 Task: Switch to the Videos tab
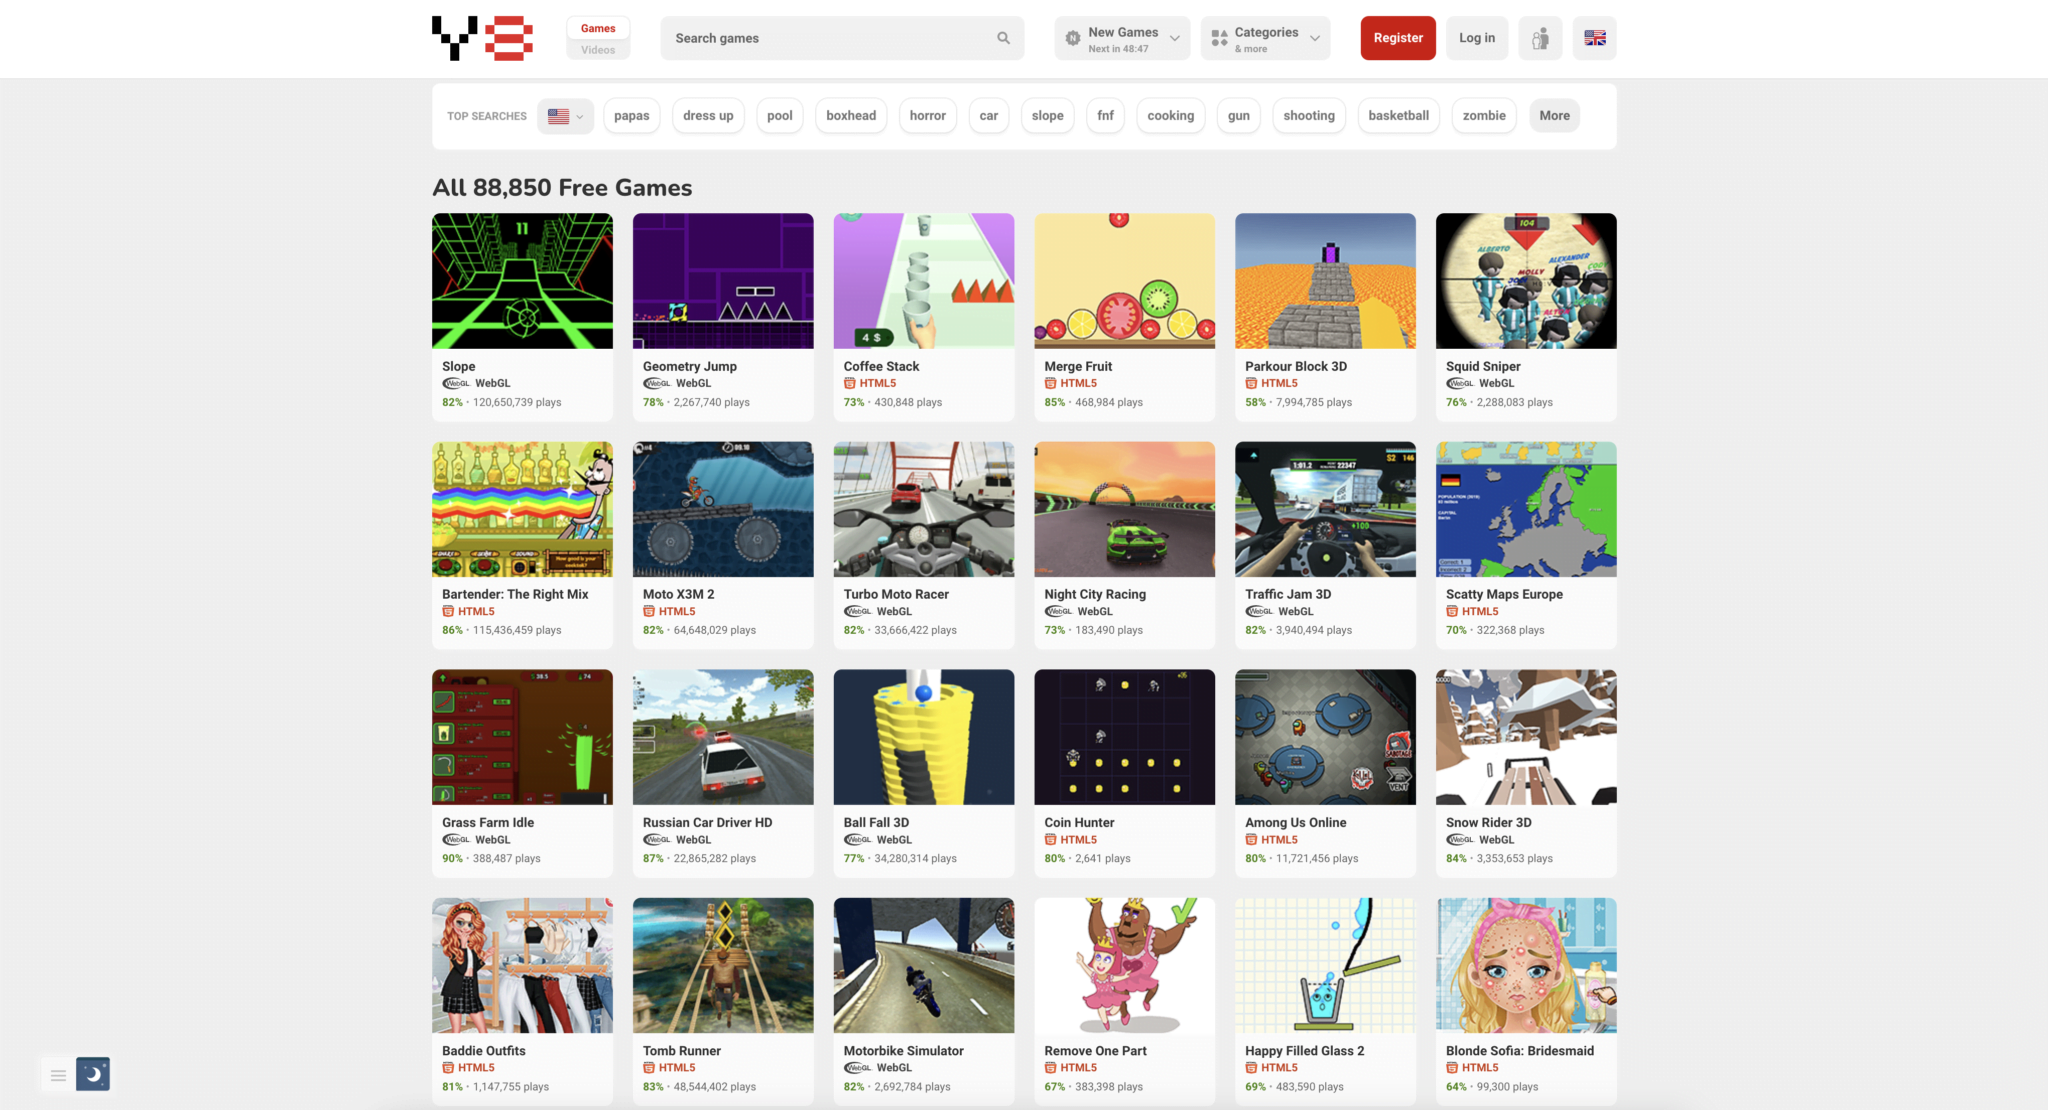click(x=598, y=49)
